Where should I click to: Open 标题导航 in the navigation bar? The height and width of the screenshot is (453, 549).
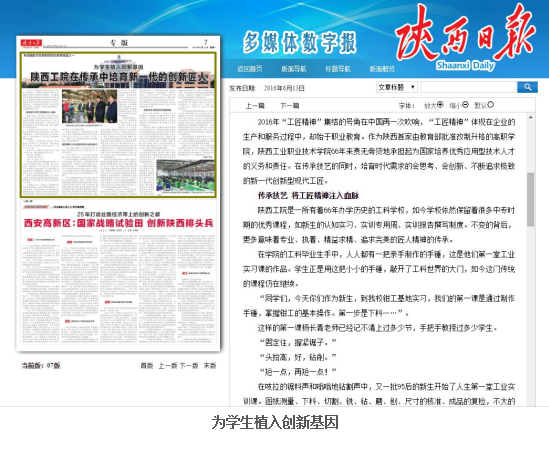pos(338,69)
